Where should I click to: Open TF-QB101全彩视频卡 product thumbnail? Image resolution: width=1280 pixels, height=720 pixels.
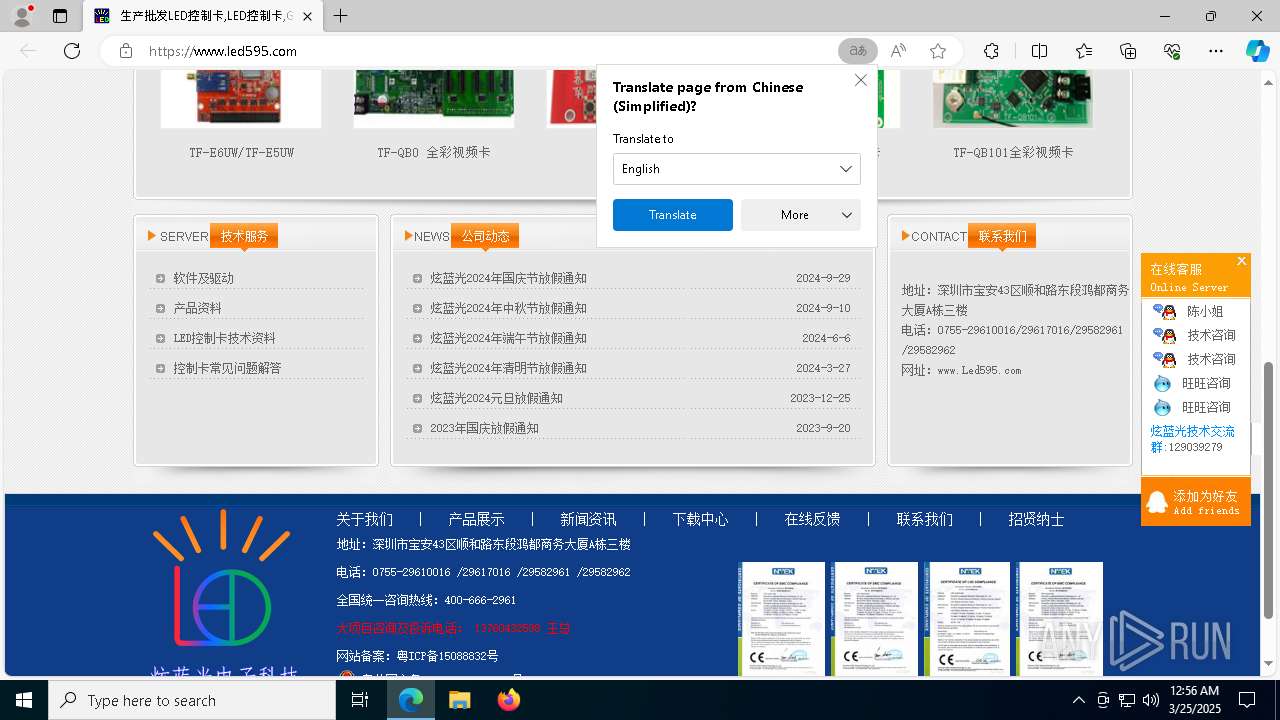1012,98
